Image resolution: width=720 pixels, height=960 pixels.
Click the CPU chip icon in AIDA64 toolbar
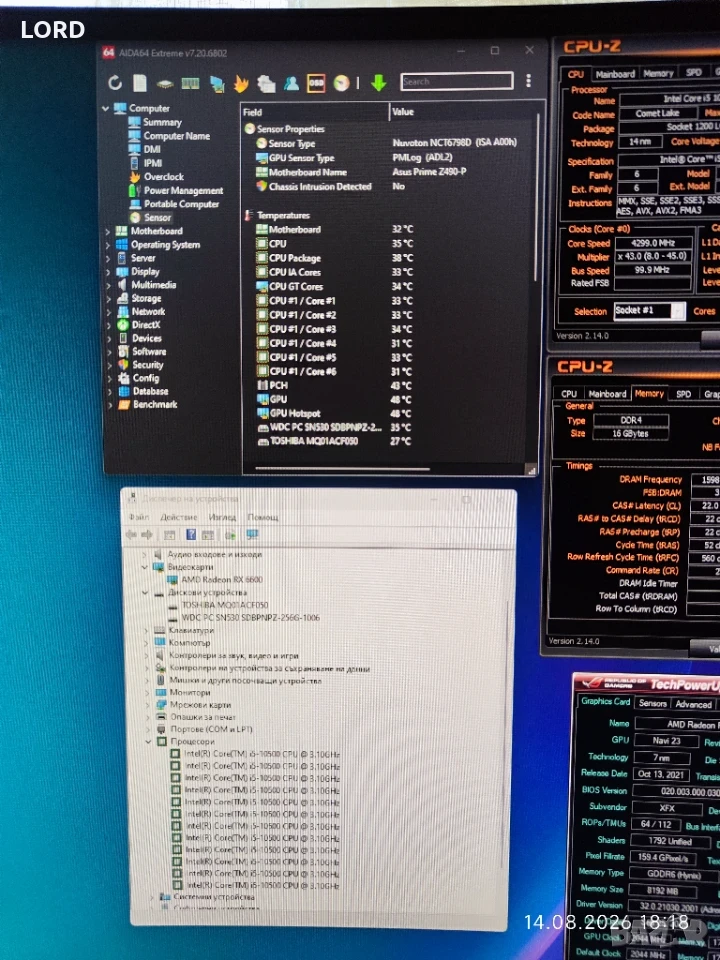pyautogui.click(x=165, y=83)
